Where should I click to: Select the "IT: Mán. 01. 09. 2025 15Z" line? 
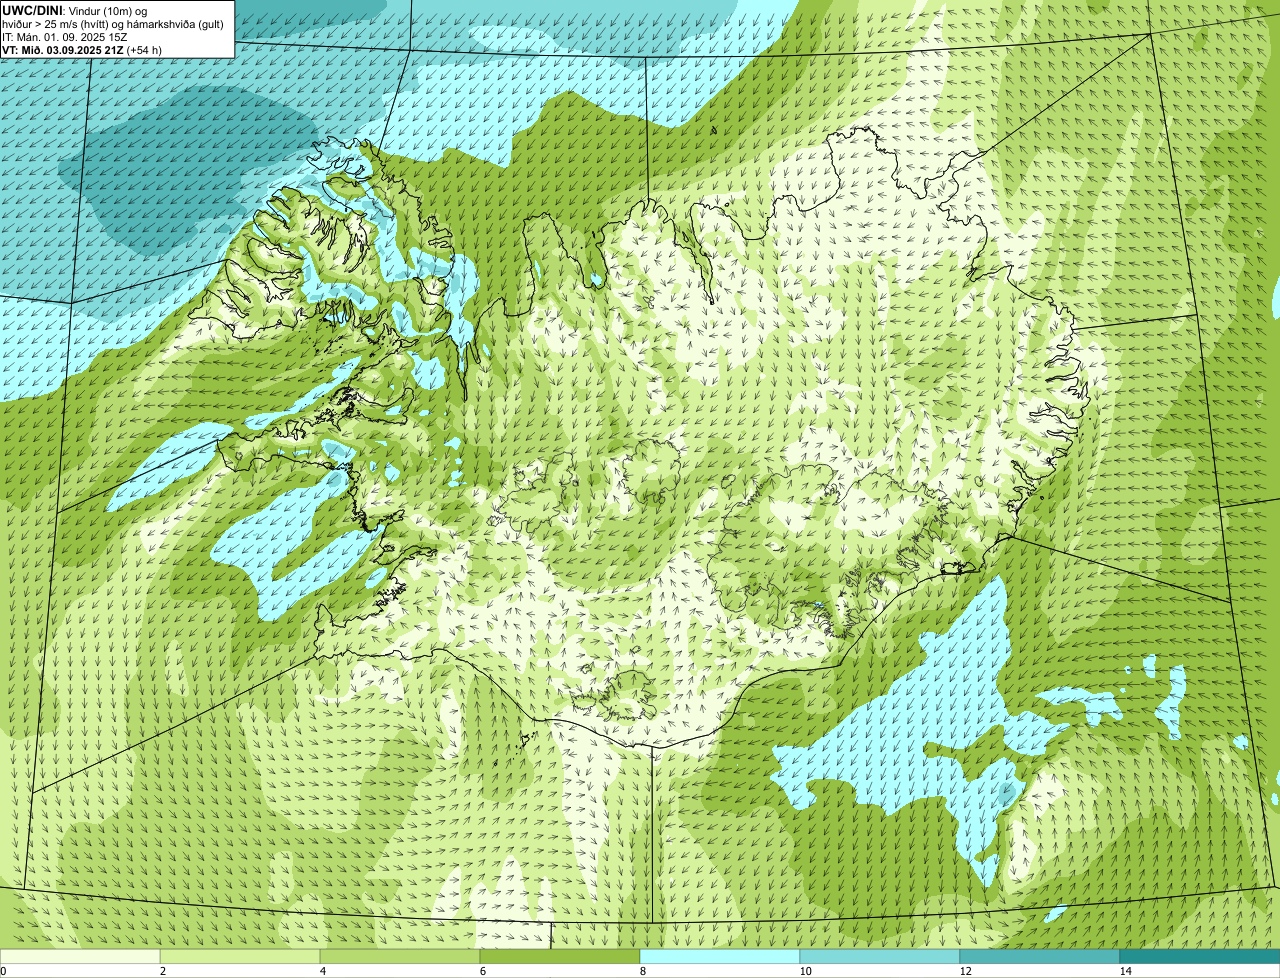click(x=64, y=36)
